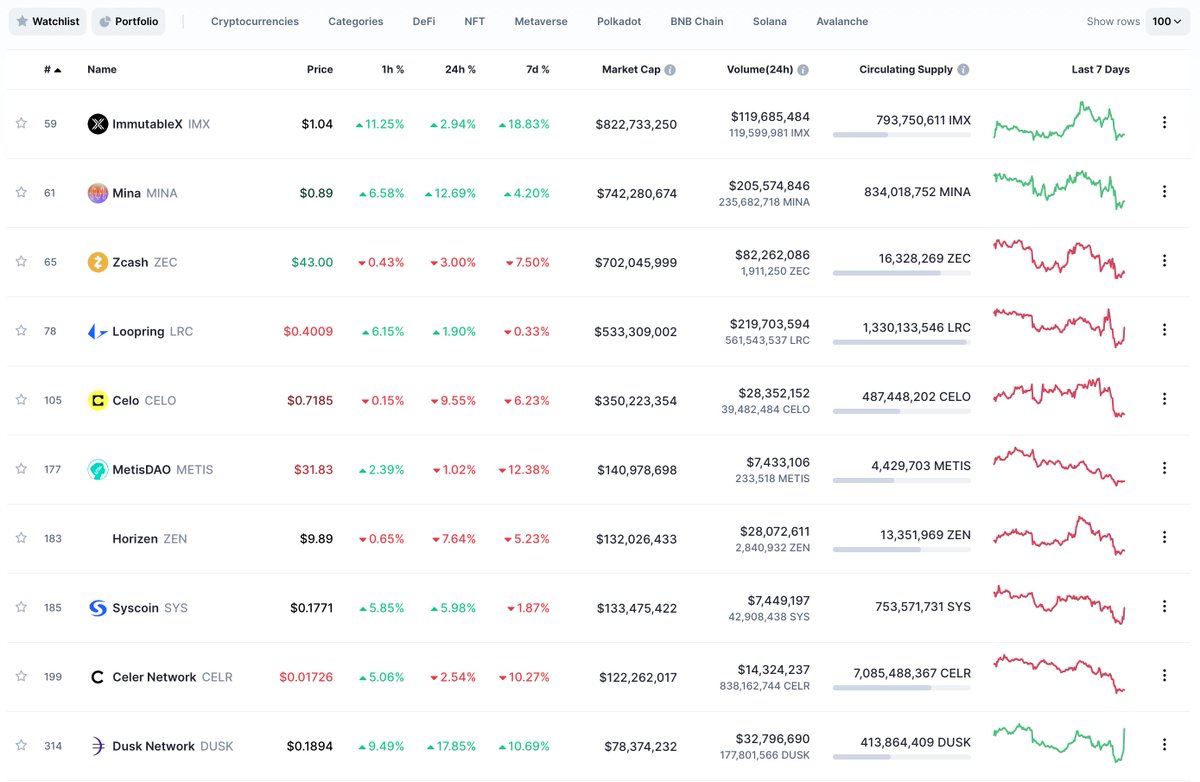Viewport: 1200px width, 782px height.
Task: Click the Celo coin logo
Action: click(x=98, y=400)
